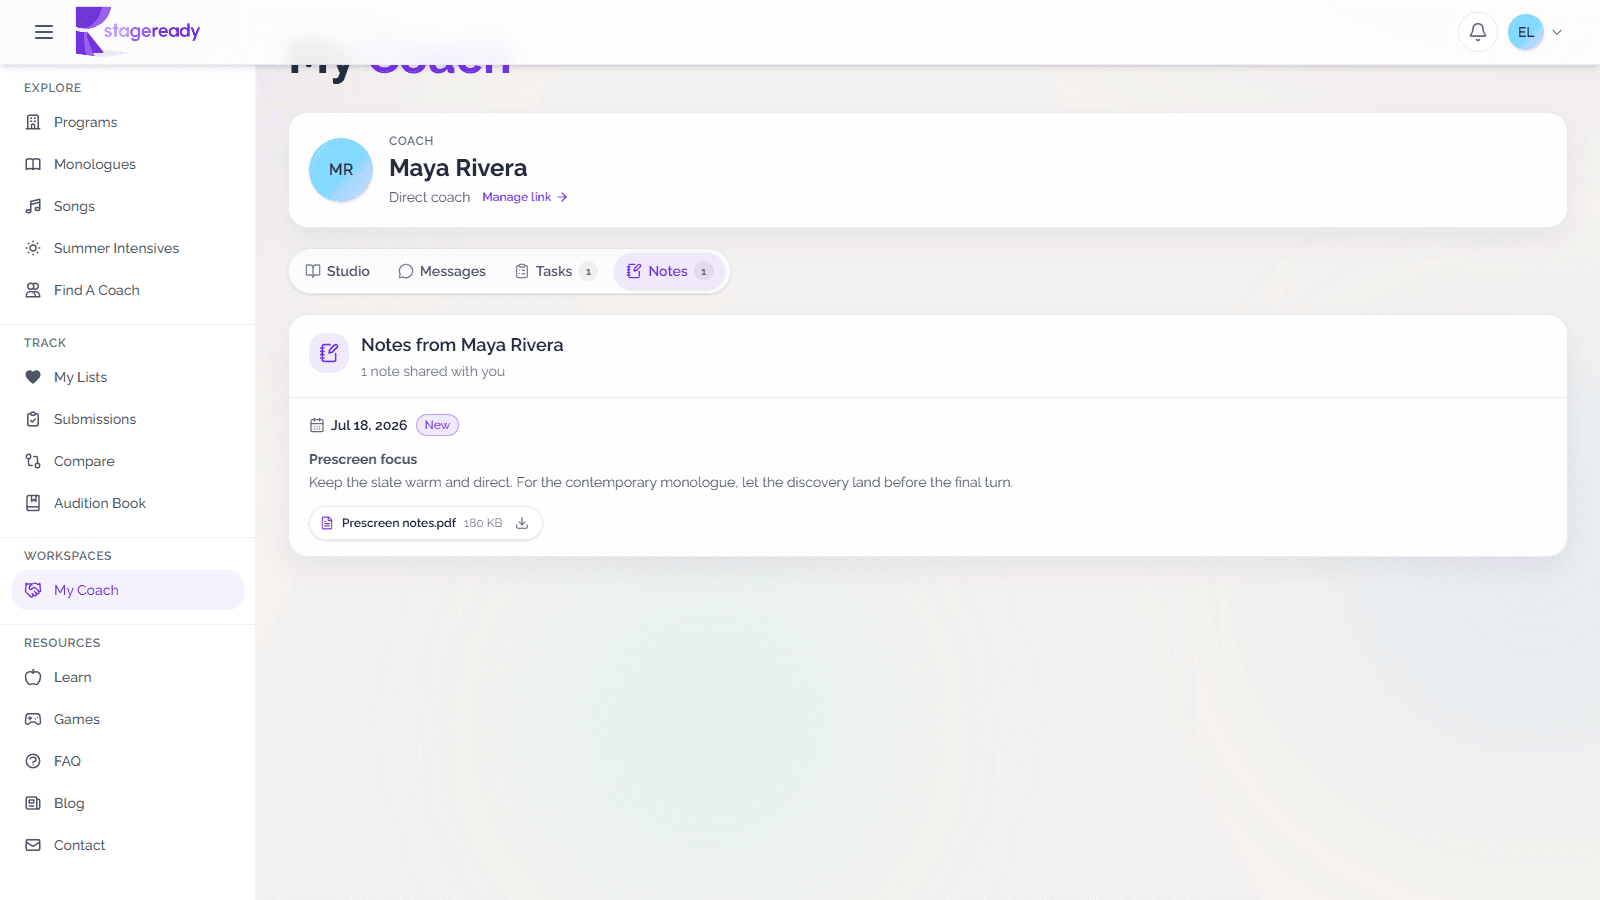Open Games via the controller icon
Screen dimensions: 1600x900
coord(33,719)
